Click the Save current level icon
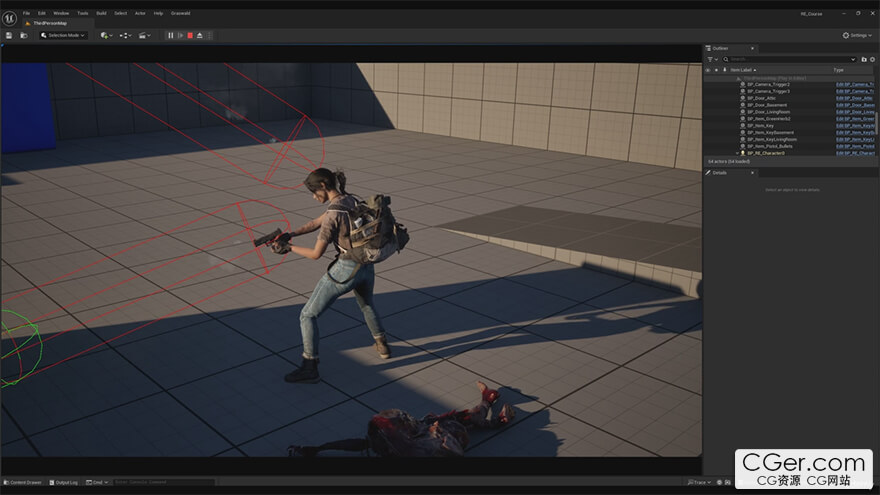 tap(9, 35)
